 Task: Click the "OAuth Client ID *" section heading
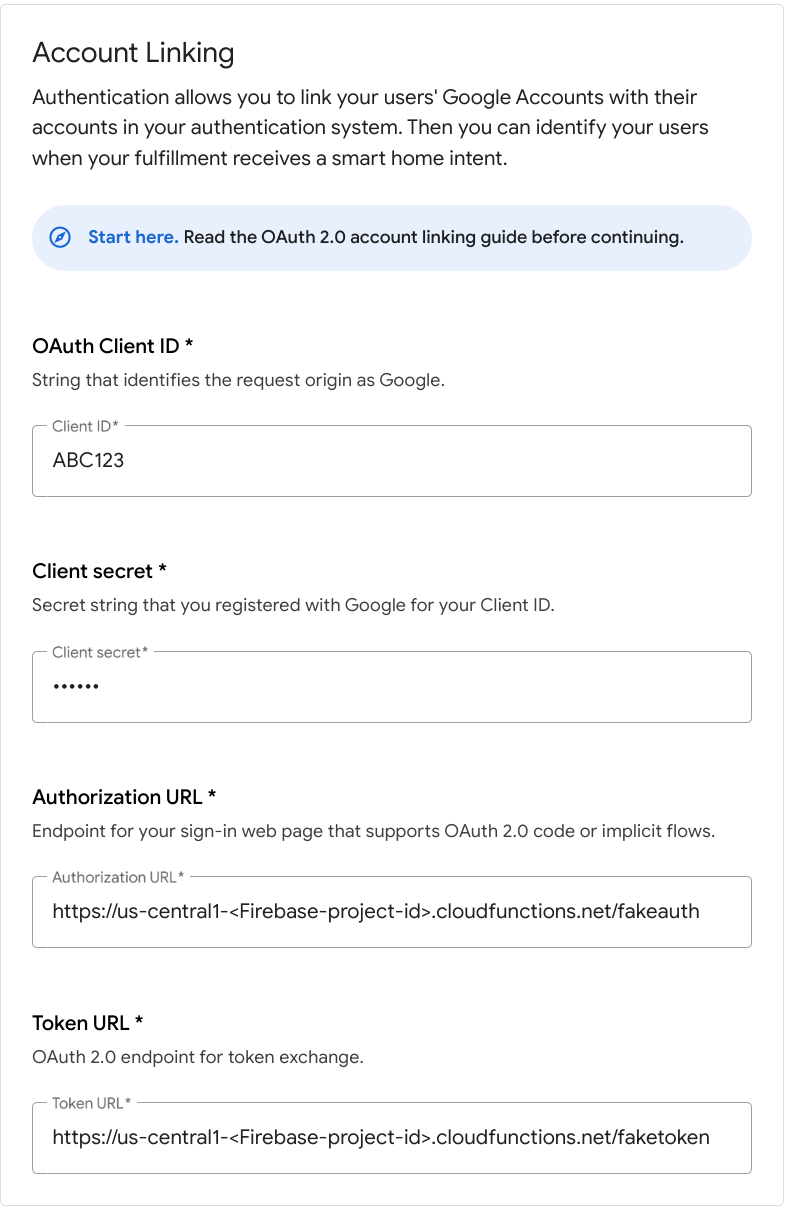click(112, 346)
